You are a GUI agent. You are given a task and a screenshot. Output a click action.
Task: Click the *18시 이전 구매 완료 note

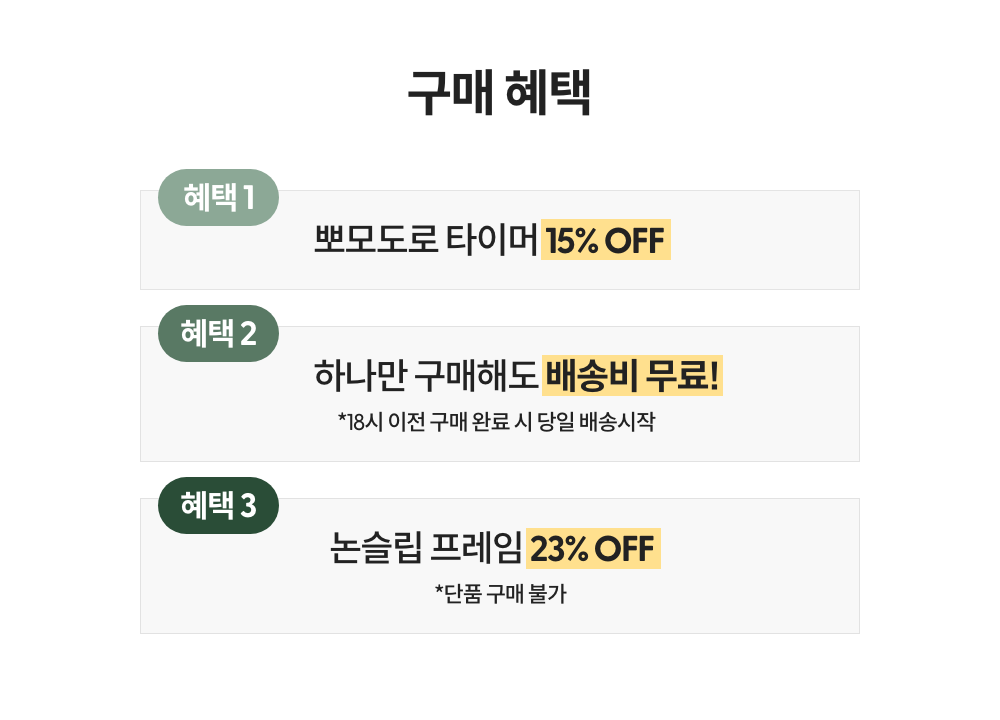[x=434, y=422]
